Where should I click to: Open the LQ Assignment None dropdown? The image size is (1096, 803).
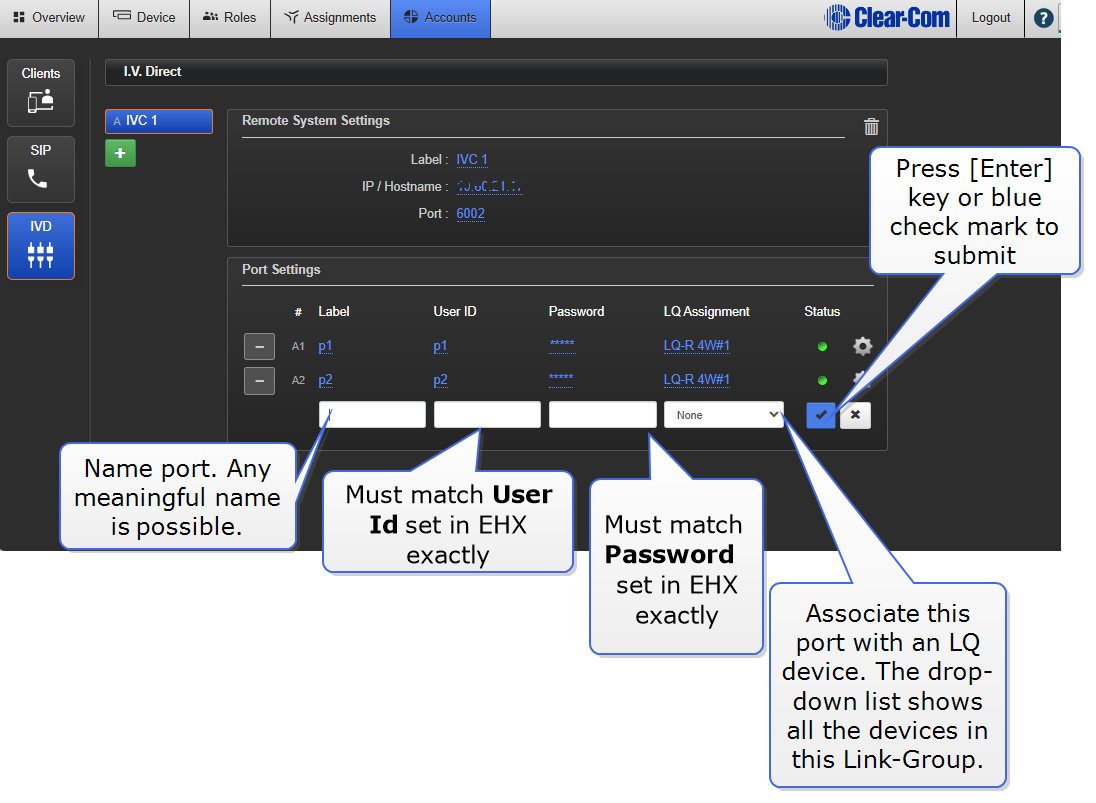click(724, 414)
